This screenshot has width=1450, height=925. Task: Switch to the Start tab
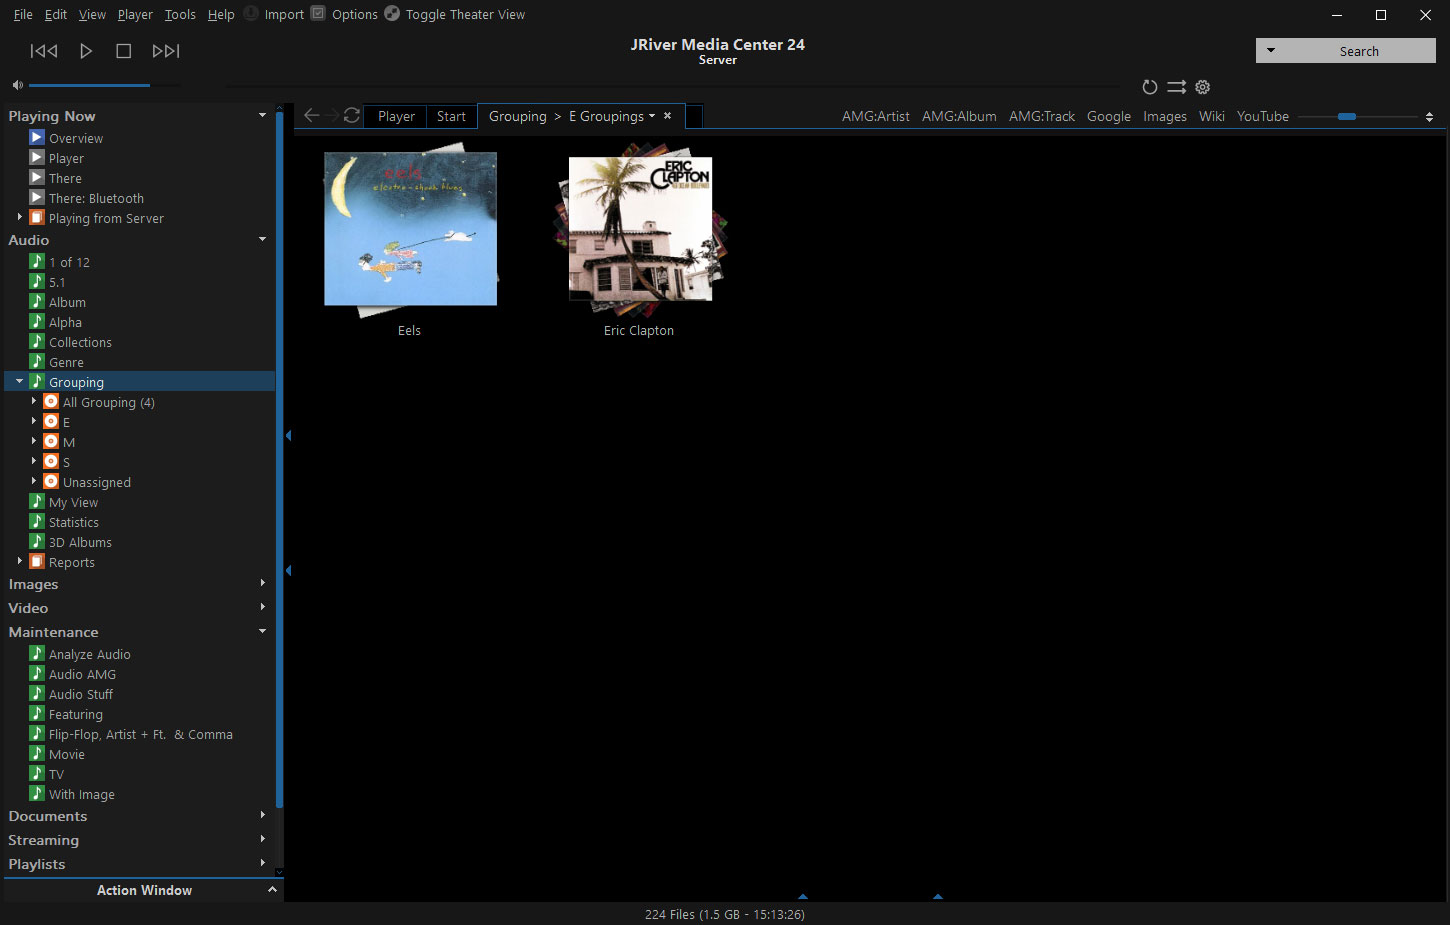[451, 116]
